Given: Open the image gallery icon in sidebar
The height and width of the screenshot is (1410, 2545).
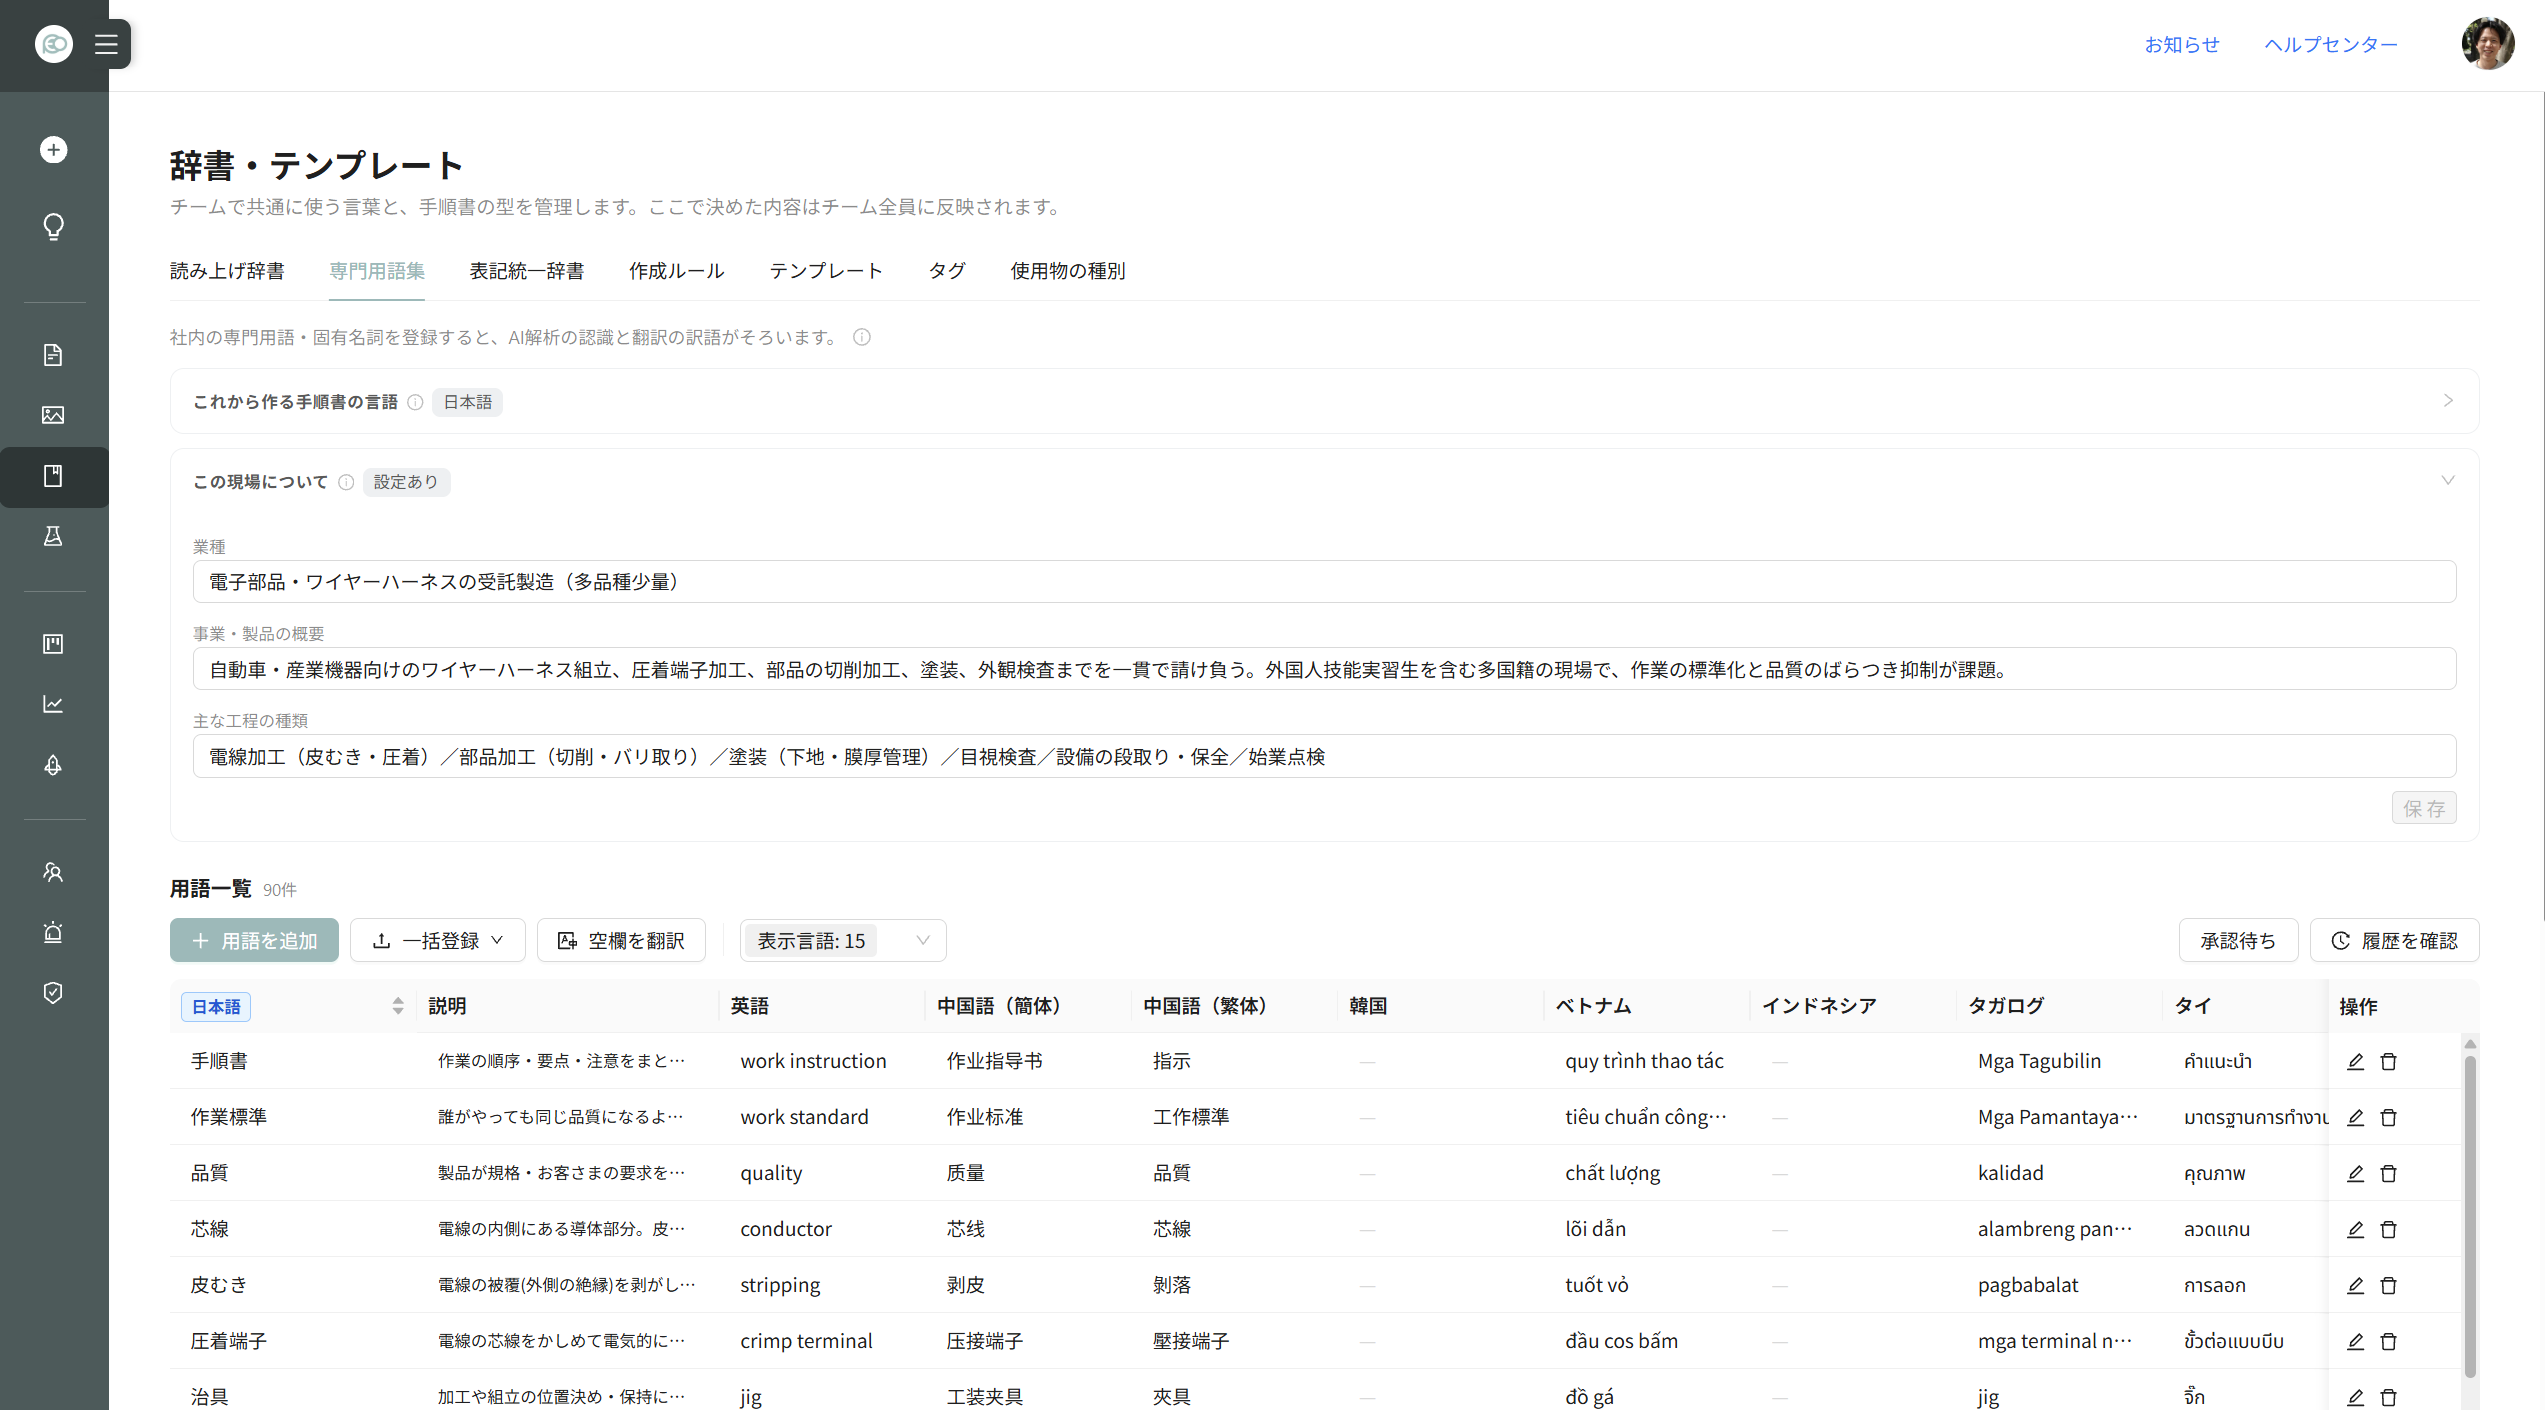Looking at the screenshot, I should [54, 415].
